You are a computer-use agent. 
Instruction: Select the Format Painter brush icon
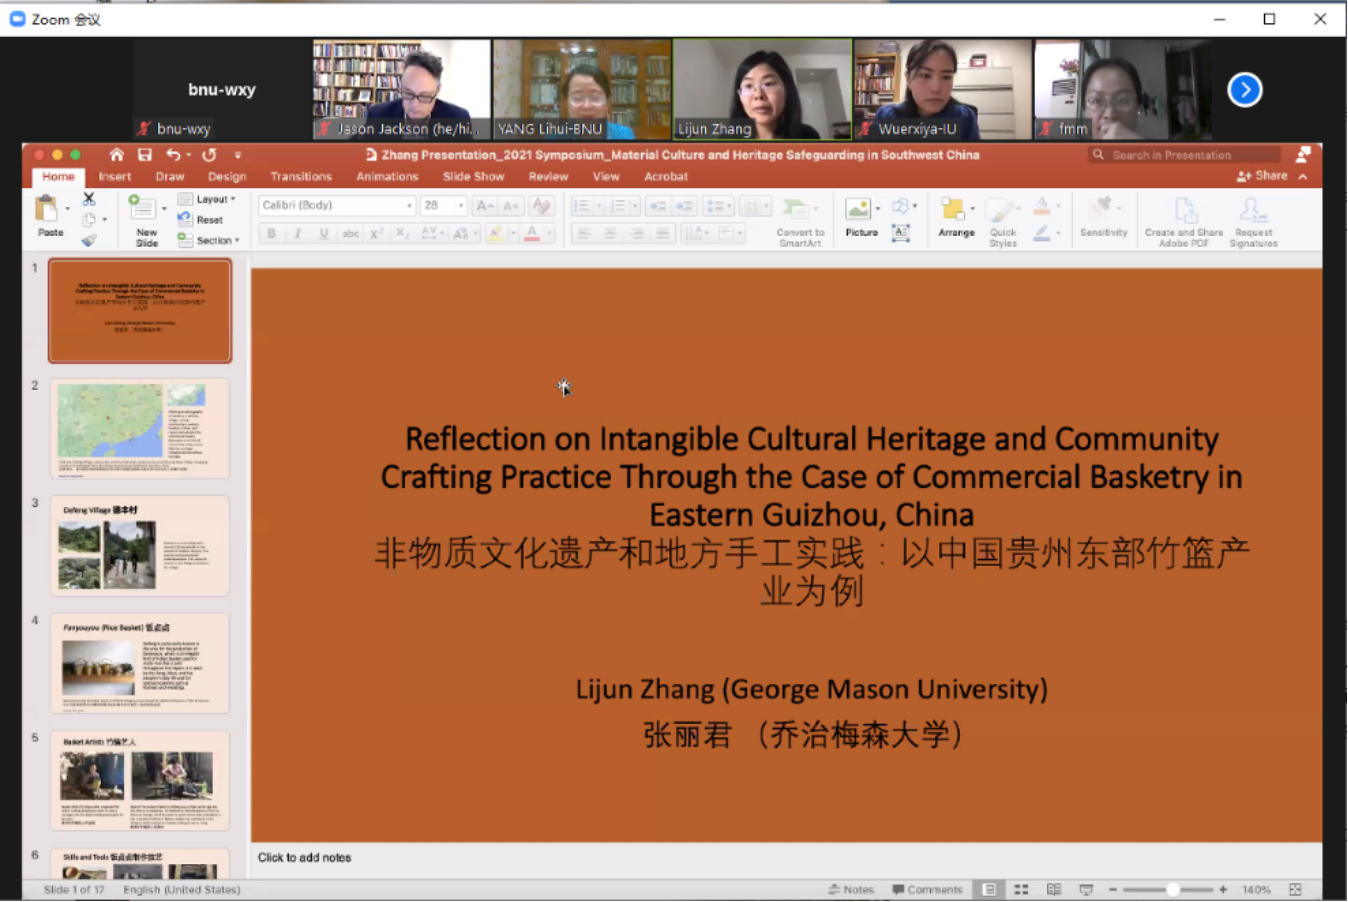[x=89, y=240]
